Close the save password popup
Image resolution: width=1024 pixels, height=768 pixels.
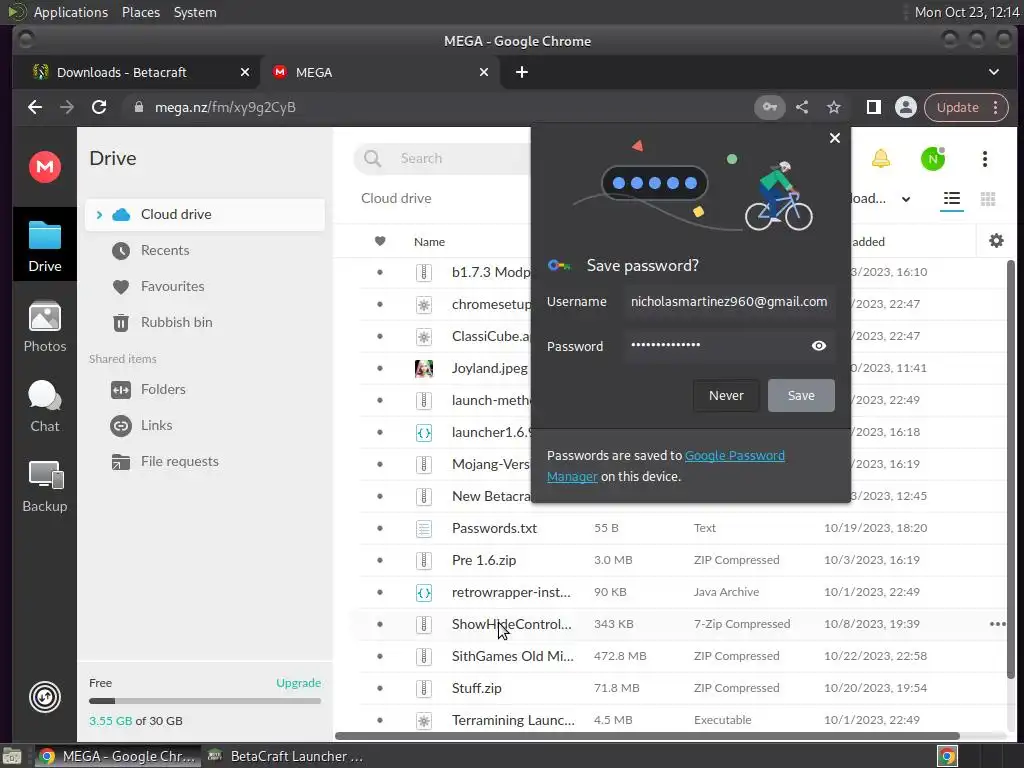tap(835, 138)
